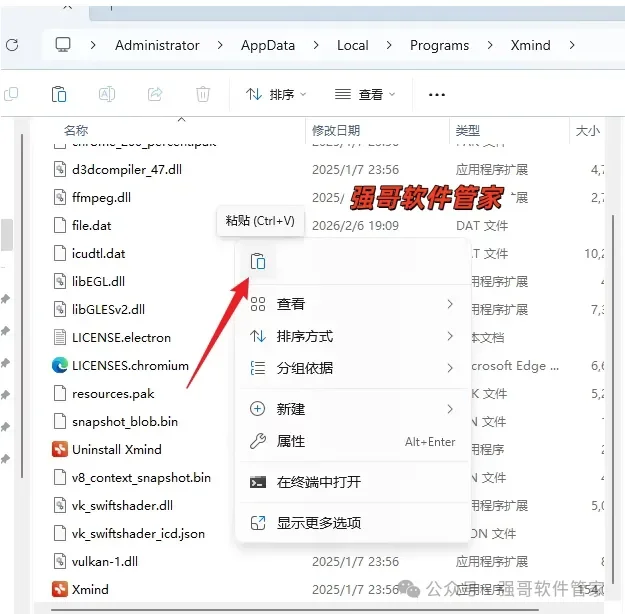
Task: Select 显示更多选项 menu entry
Action: (352, 523)
